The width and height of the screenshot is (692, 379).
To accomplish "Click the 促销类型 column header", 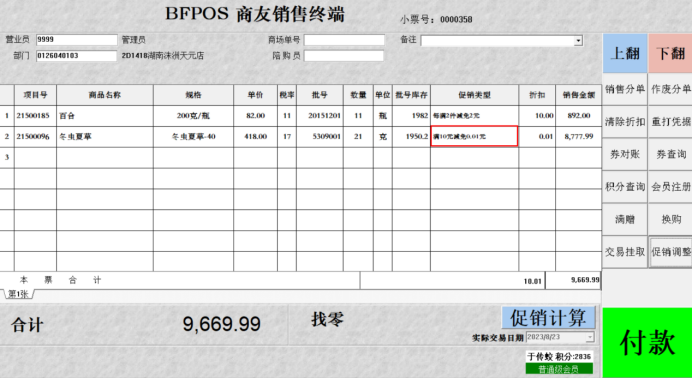I will 474,95.
